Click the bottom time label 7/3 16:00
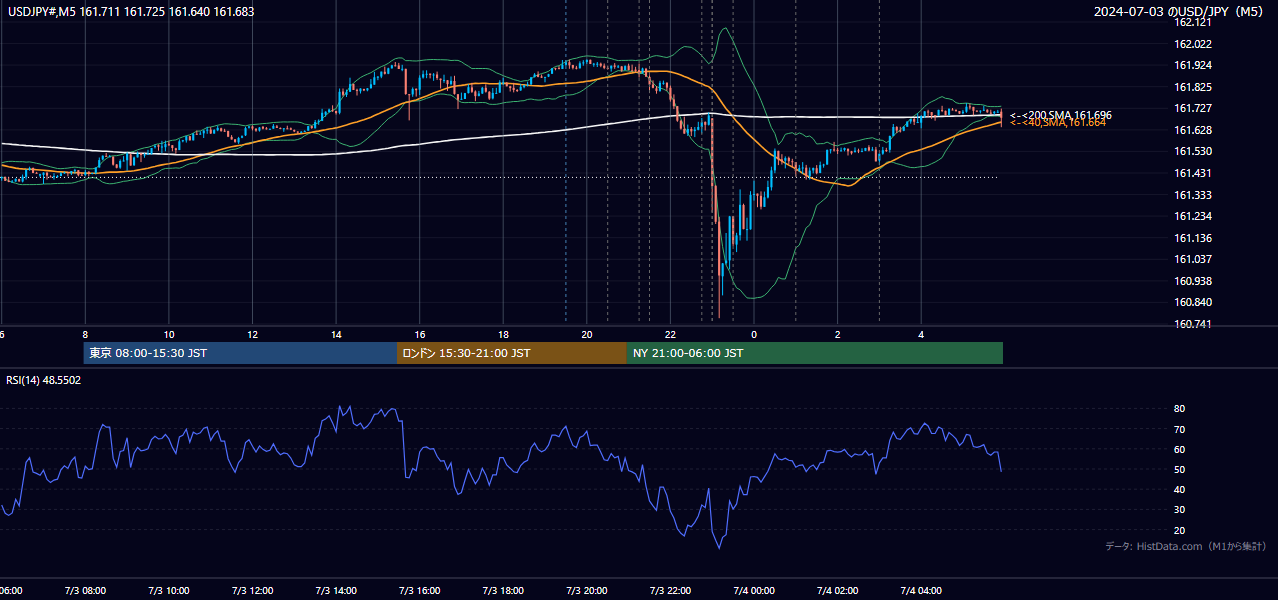 (x=420, y=591)
